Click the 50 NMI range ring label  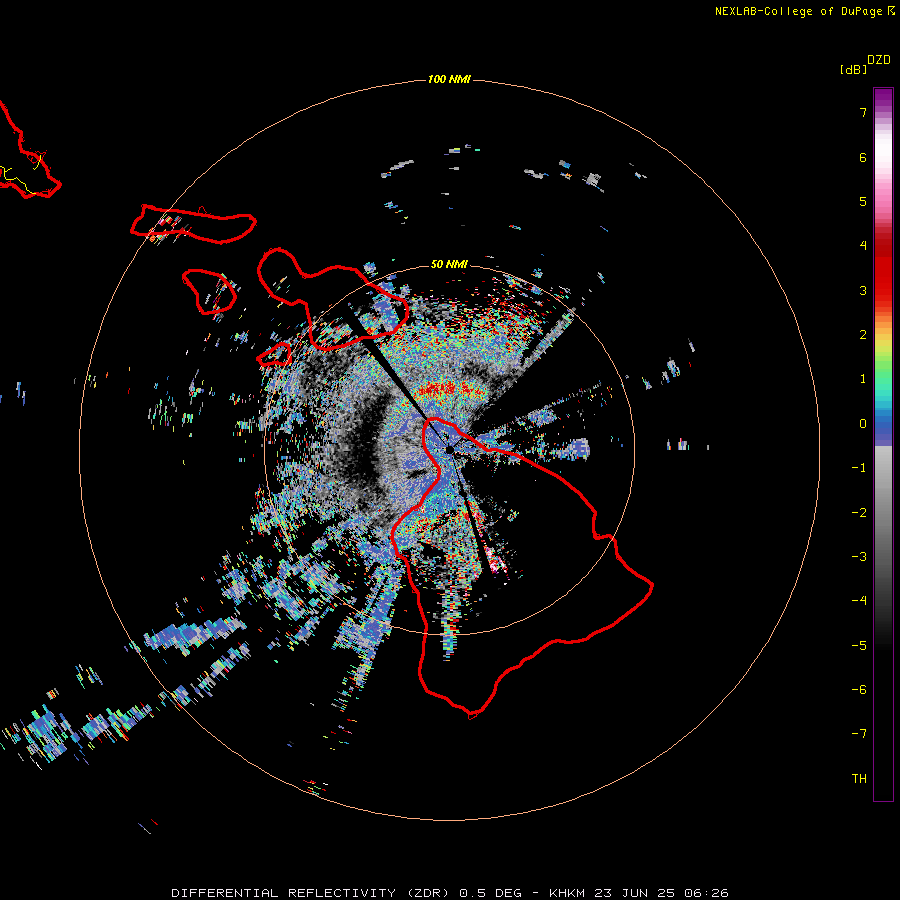tap(449, 264)
